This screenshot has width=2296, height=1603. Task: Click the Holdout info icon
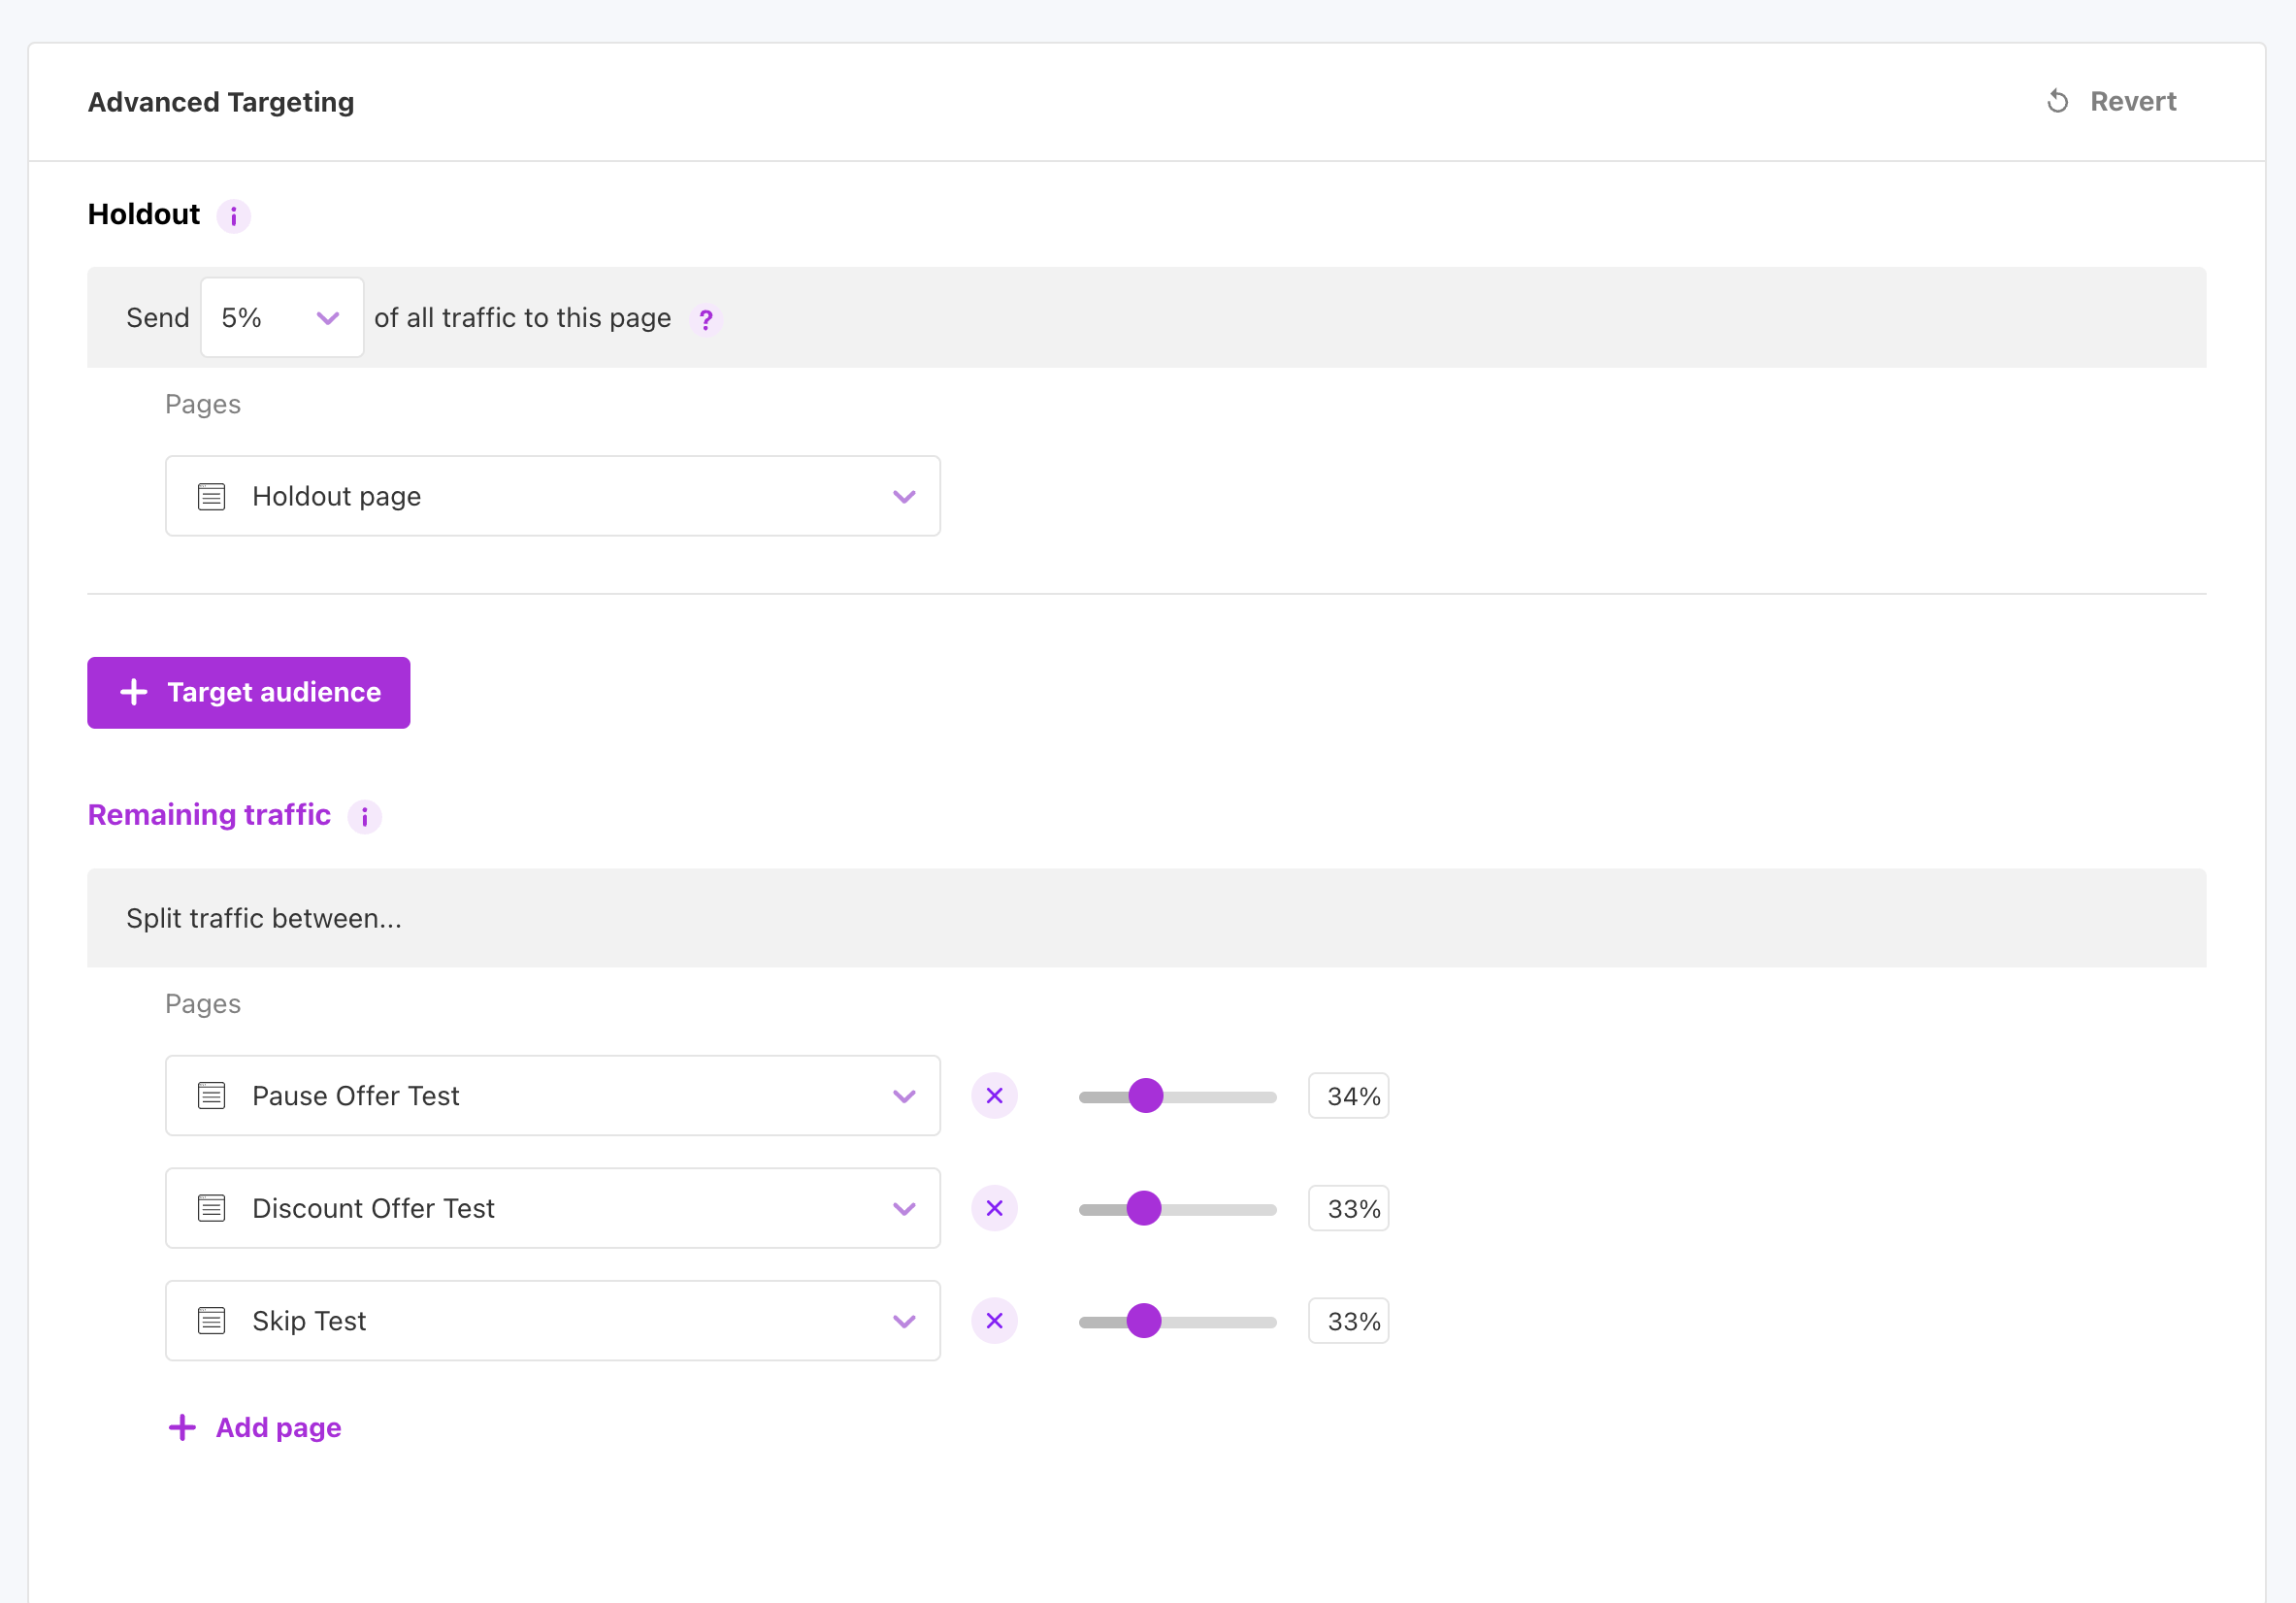tap(233, 216)
